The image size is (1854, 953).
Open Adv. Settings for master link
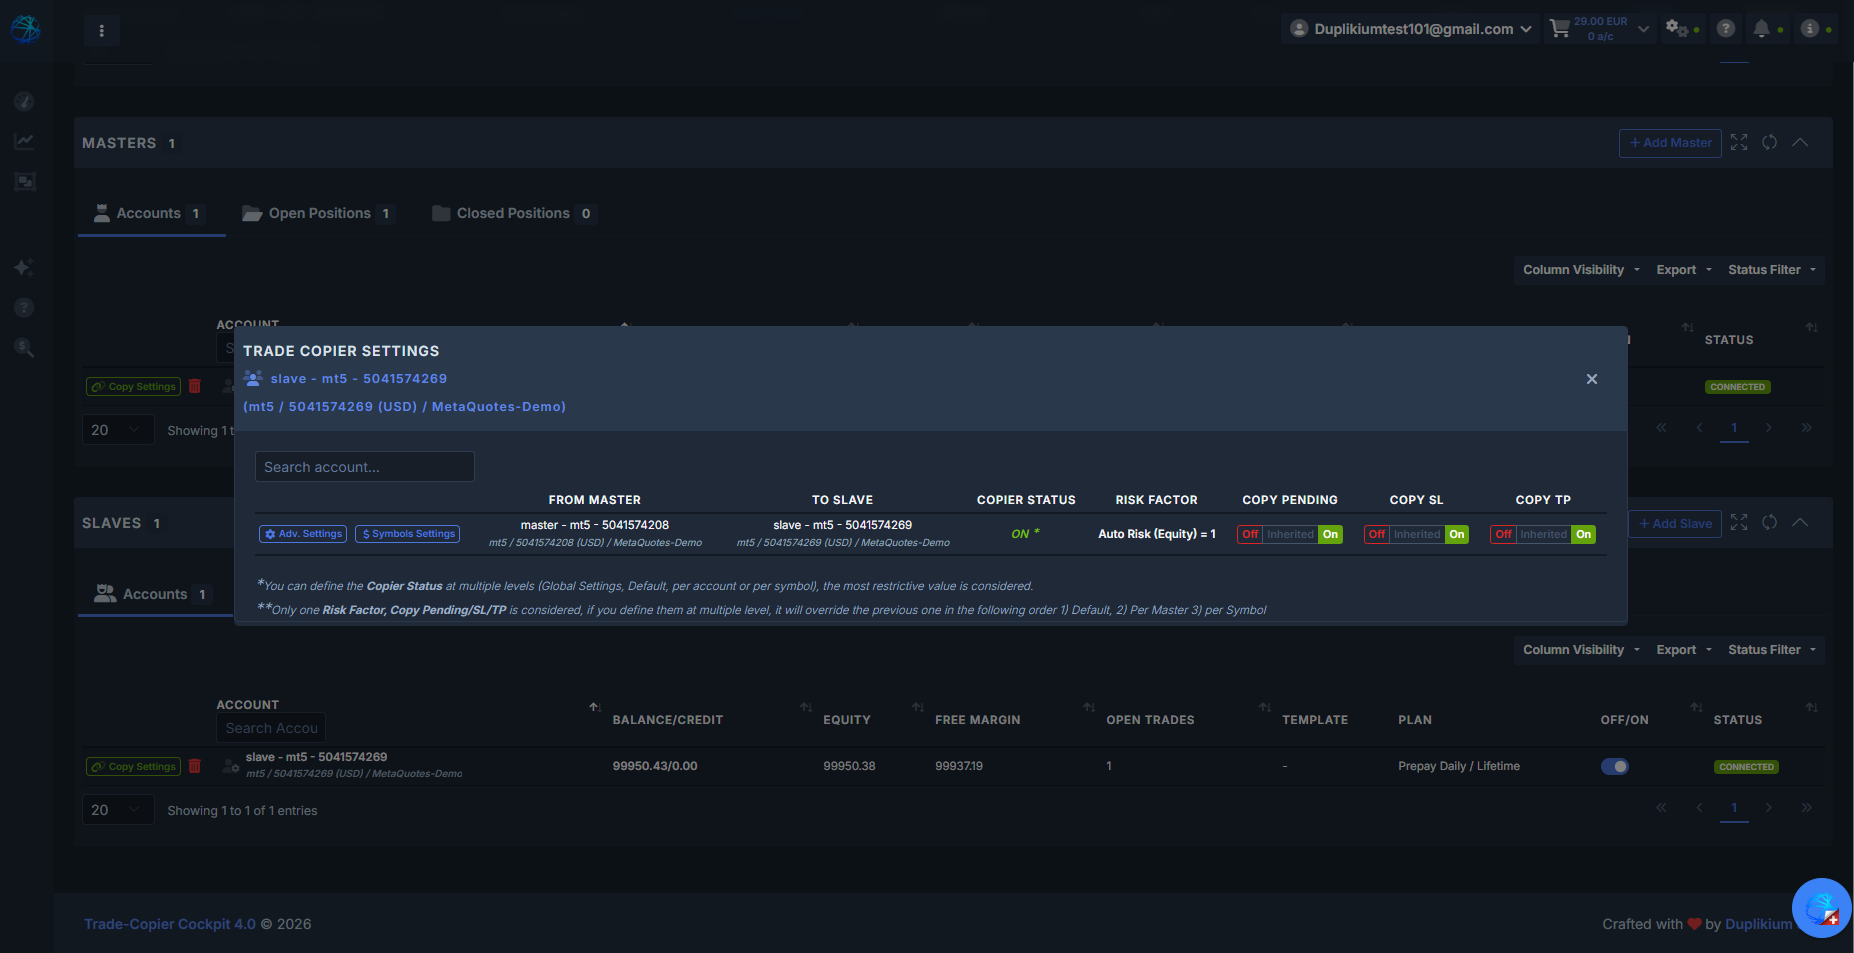[303, 534]
